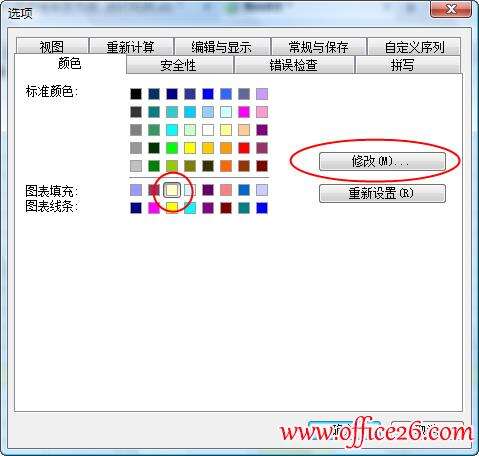
Task: Select the dark purple swatch in 图表填充 row
Action: [x=208, y=190]
